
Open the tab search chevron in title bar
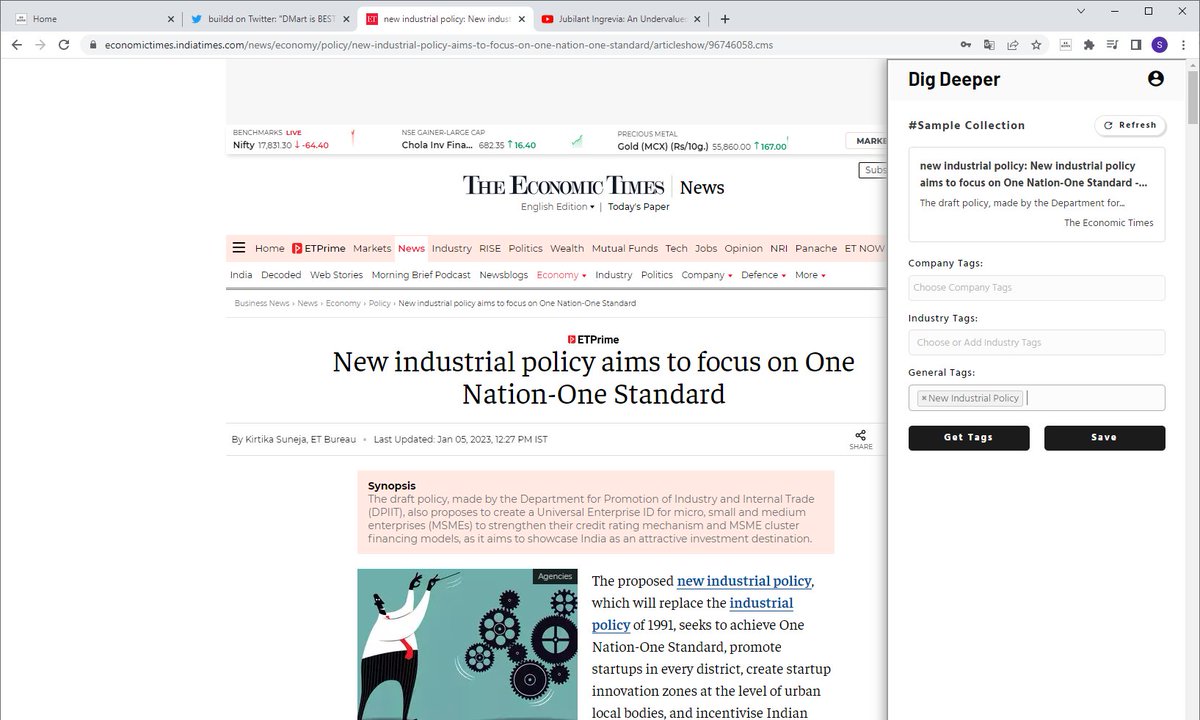1080,11
